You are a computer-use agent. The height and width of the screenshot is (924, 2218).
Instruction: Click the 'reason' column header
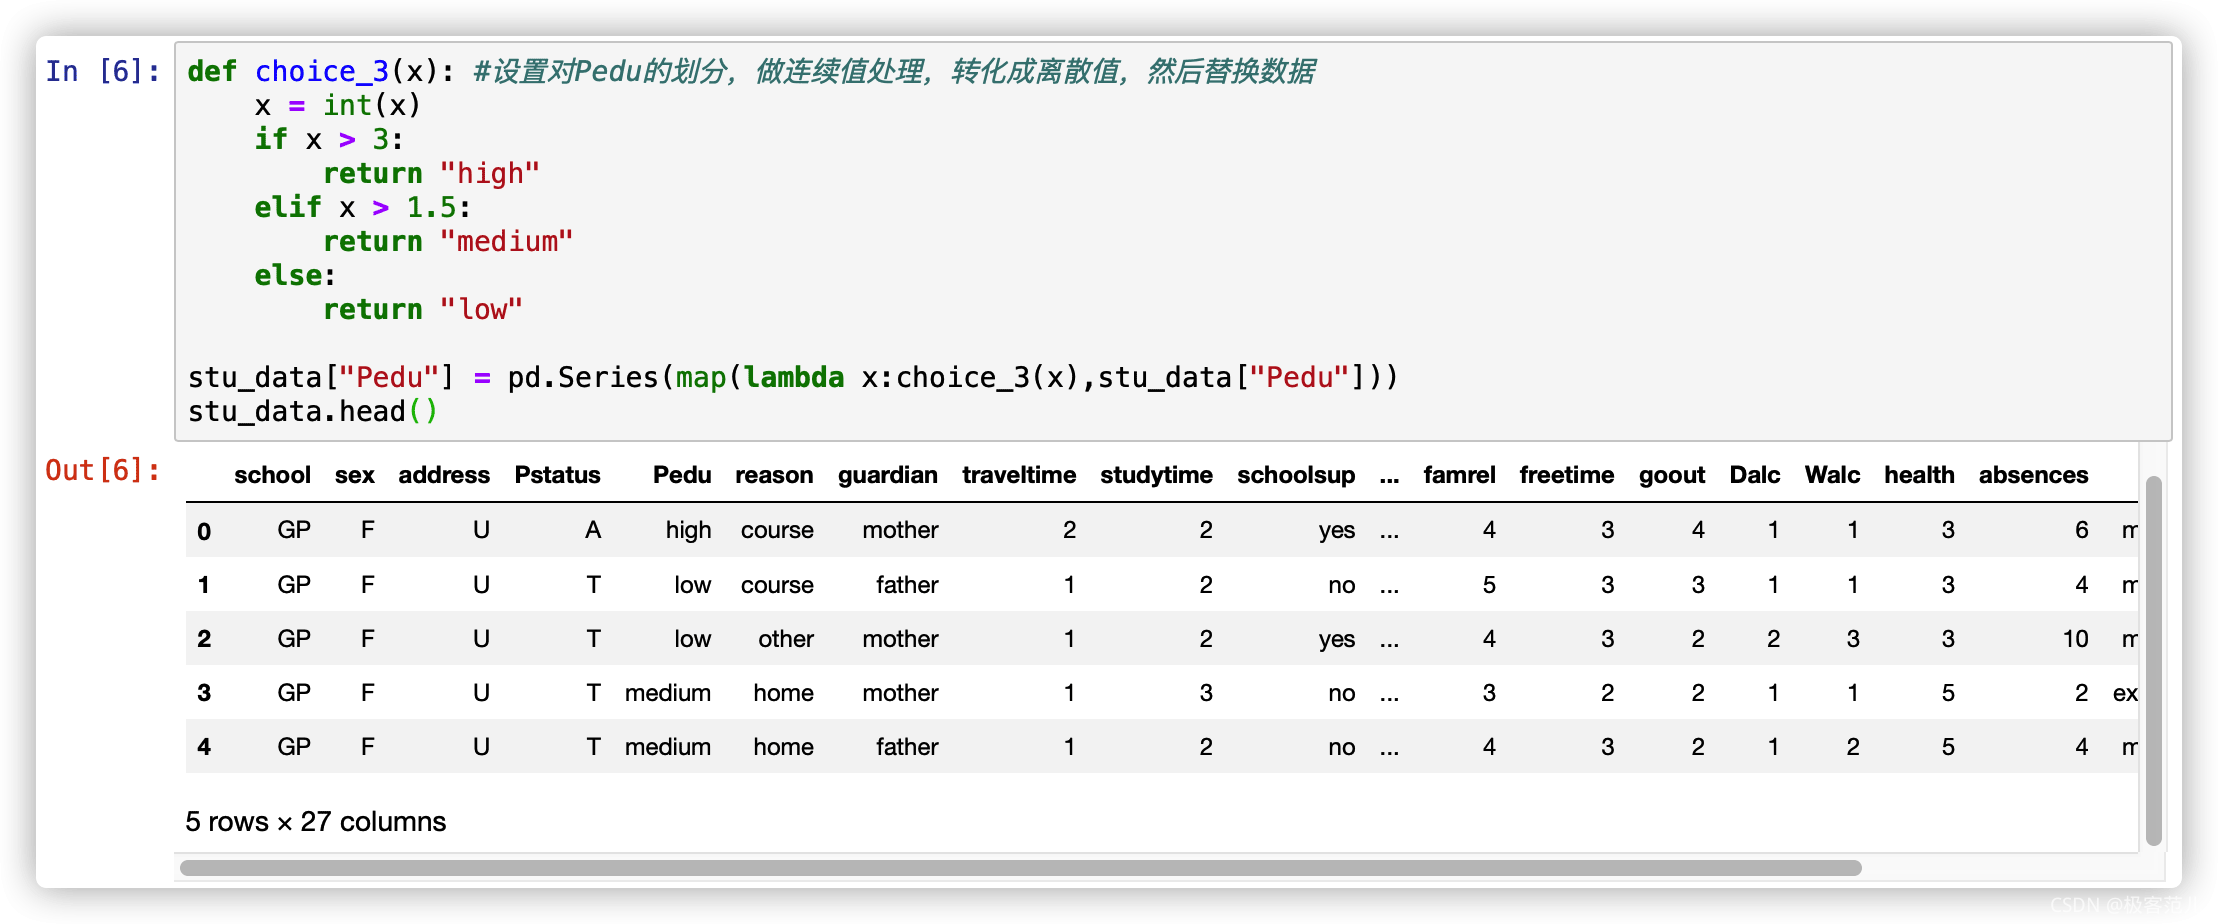click(x=774, y=475)
